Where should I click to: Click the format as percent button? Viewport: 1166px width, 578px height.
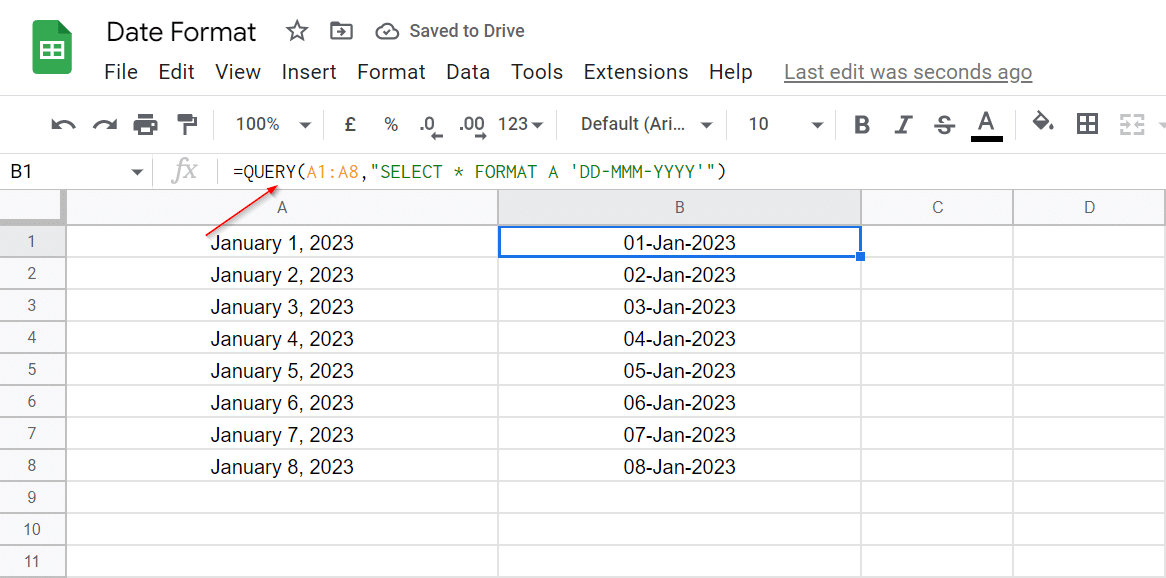click(x=391, y=124)
